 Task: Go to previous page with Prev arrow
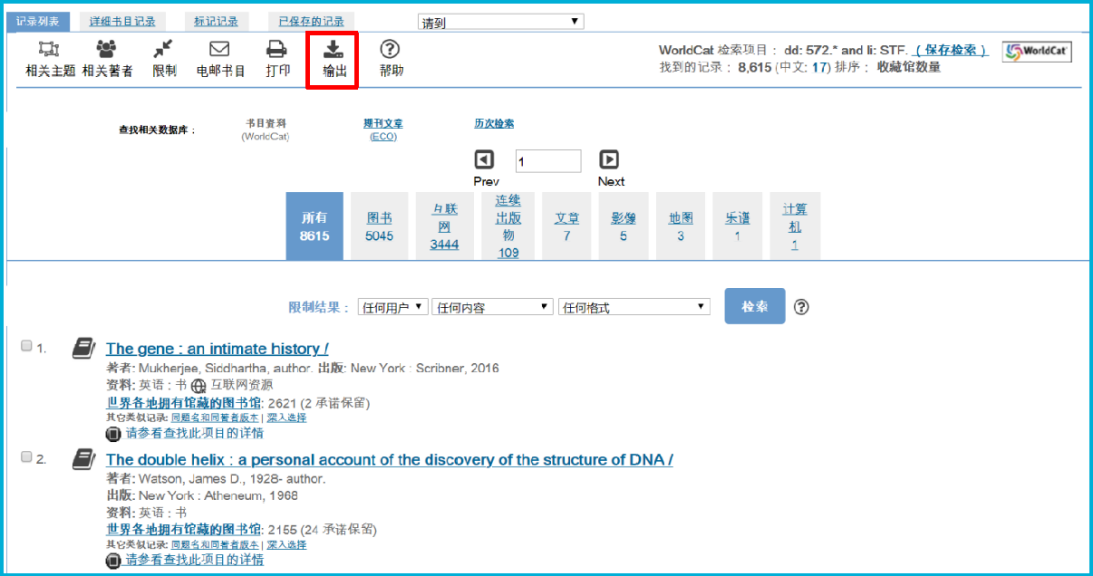point(484,160)
